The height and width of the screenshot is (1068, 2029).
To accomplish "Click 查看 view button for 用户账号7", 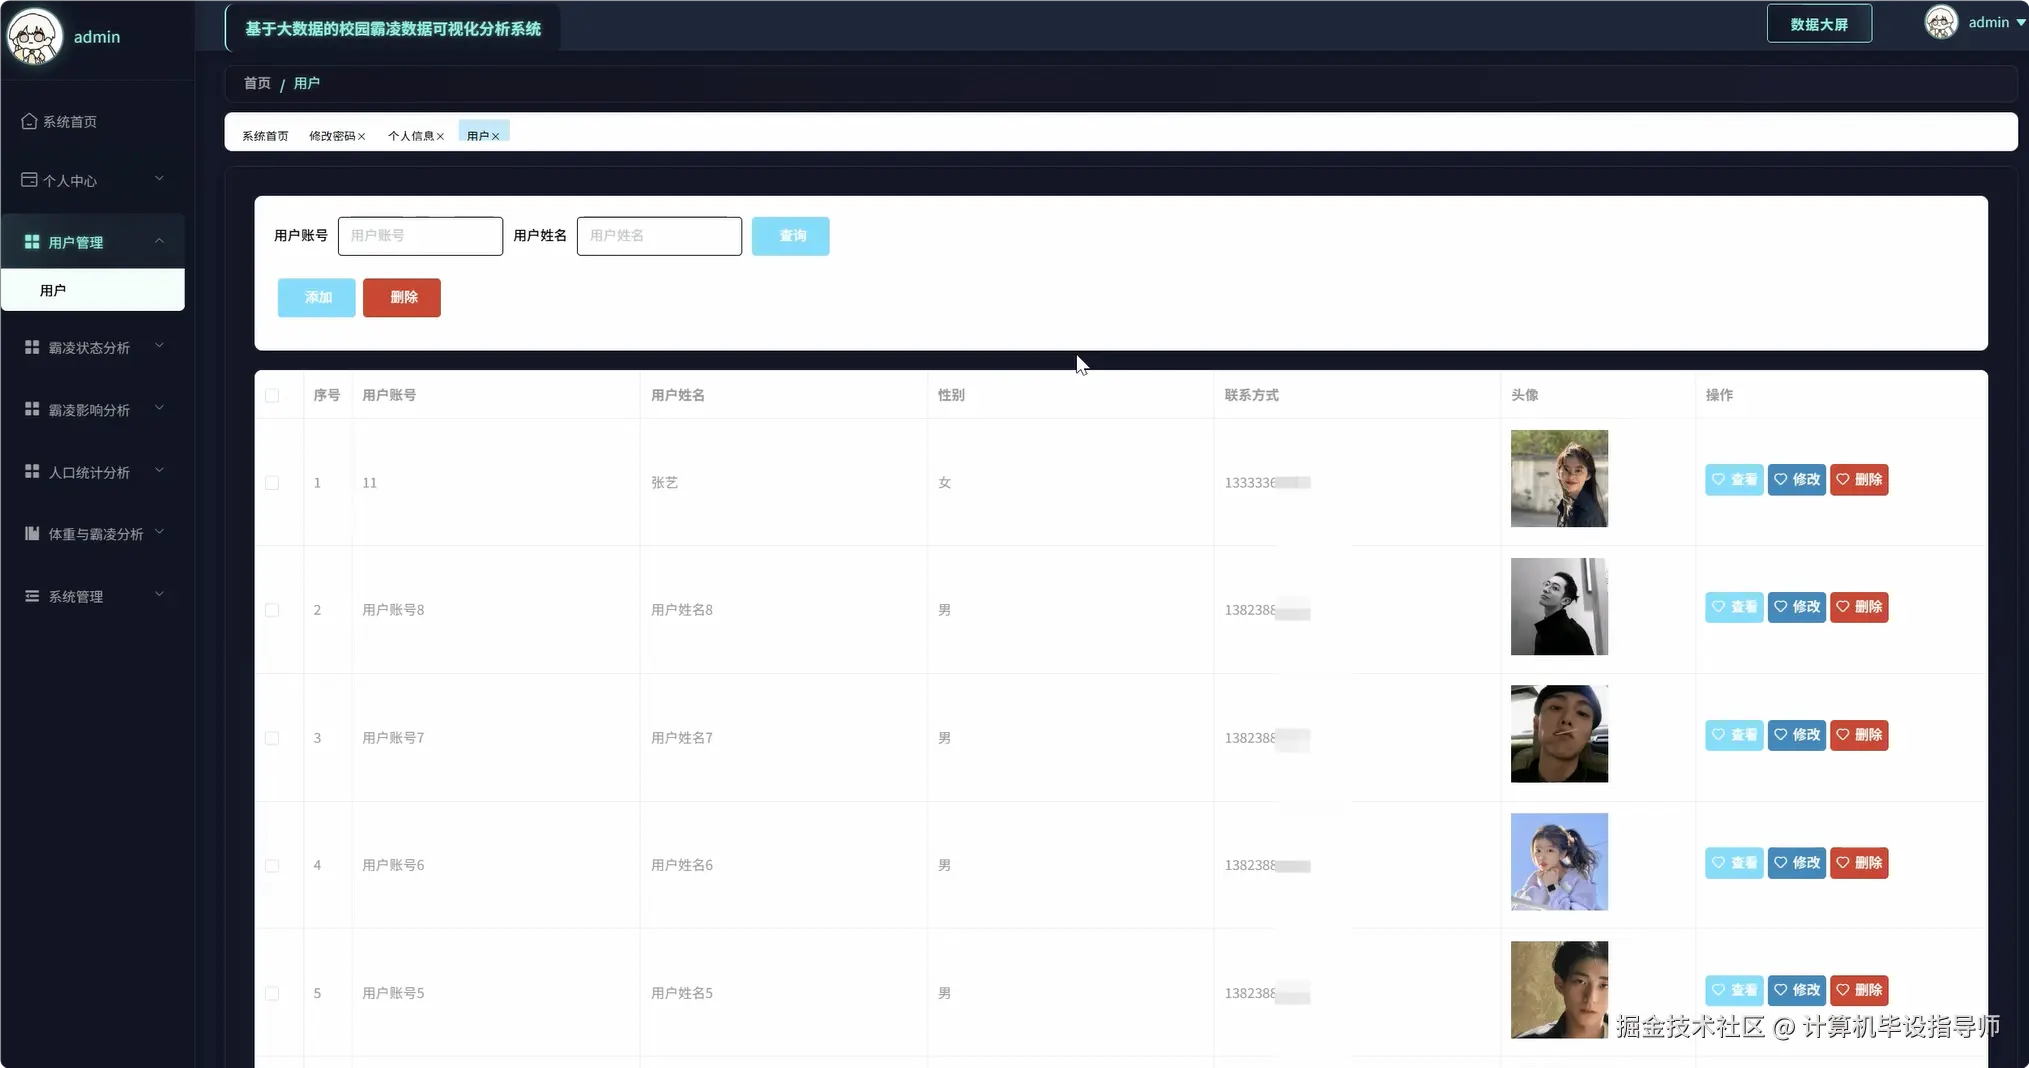I will point(1734,735).
